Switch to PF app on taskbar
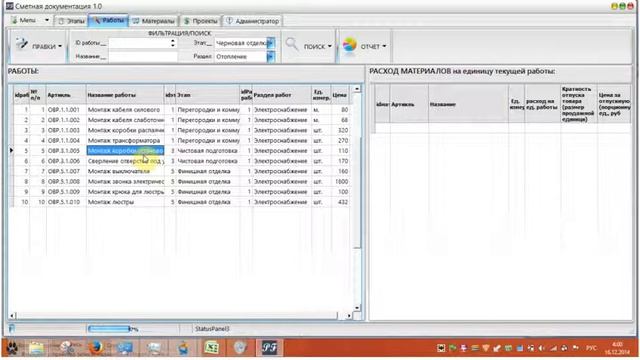The width and height of the screenshot is (640, 360). [x=269, y=348]
